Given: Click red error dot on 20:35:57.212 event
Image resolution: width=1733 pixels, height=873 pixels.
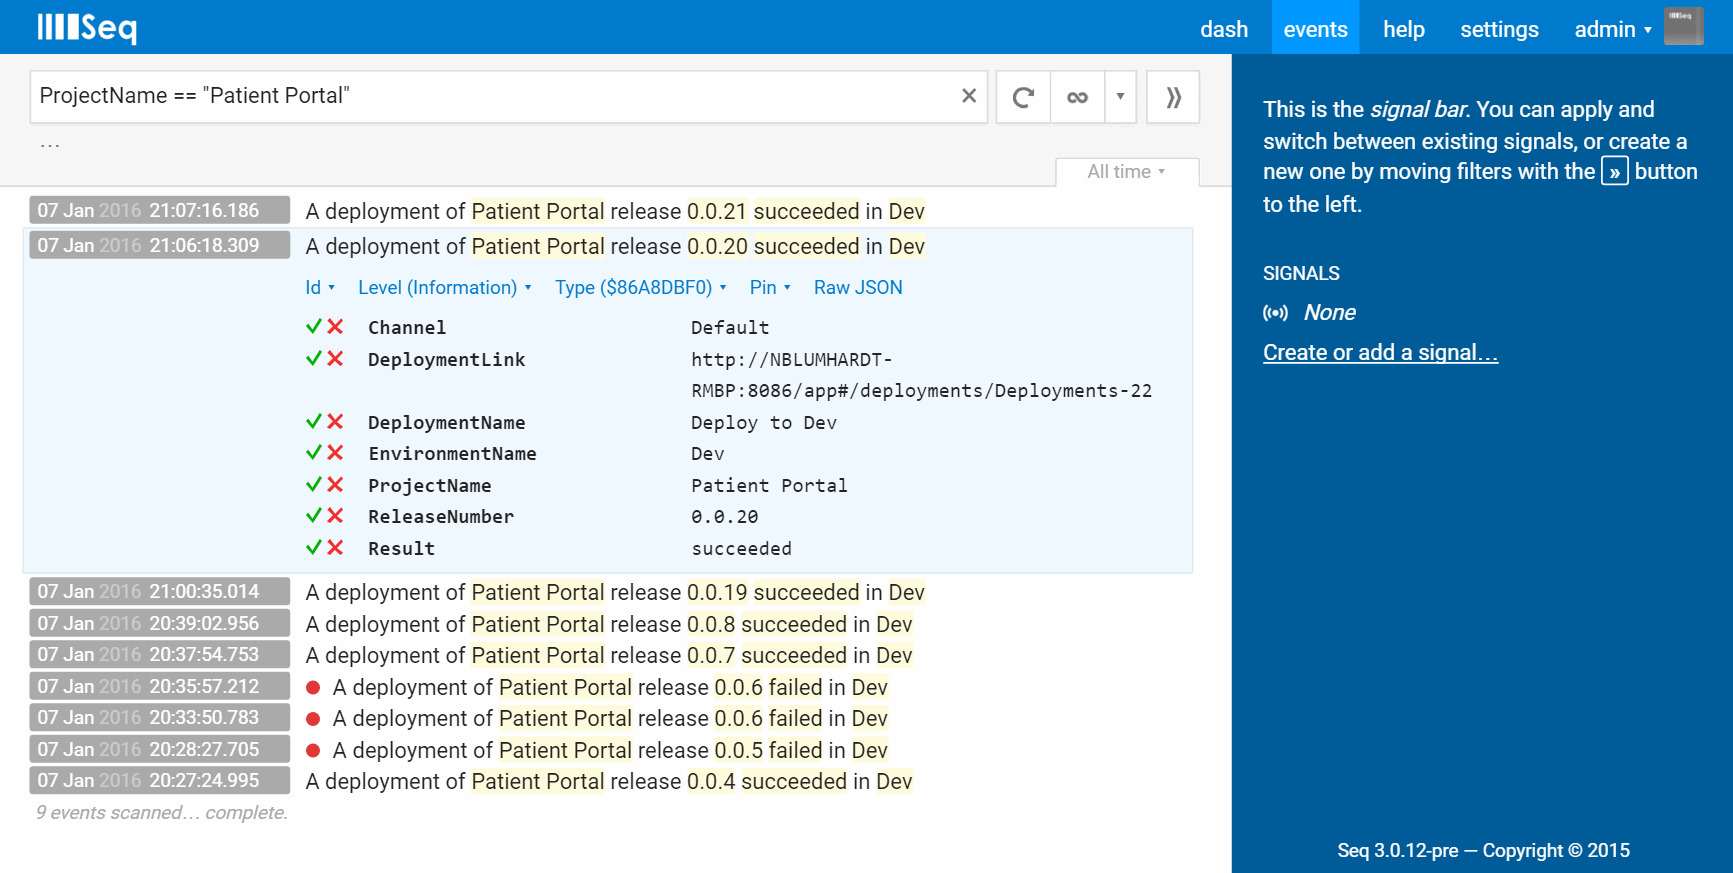Looking at the screenshot, I should 313,687.
